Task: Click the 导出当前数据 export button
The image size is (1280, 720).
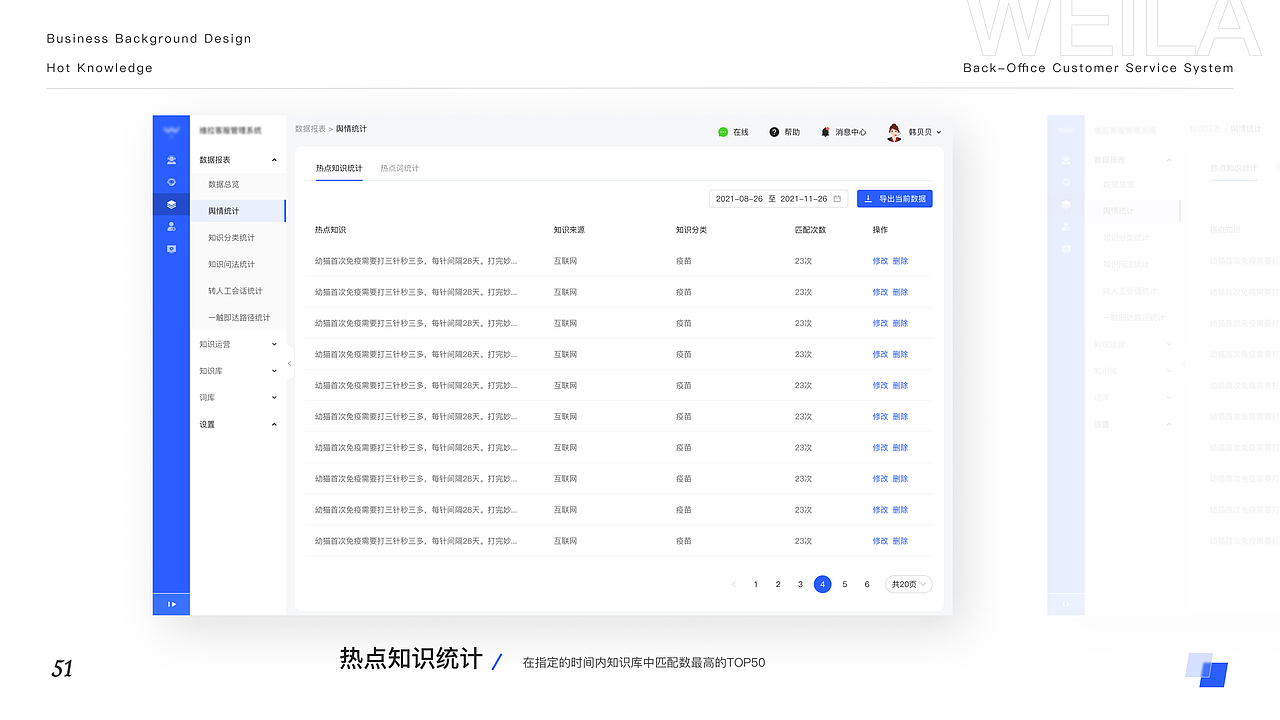Action: [x=894, y=199]
